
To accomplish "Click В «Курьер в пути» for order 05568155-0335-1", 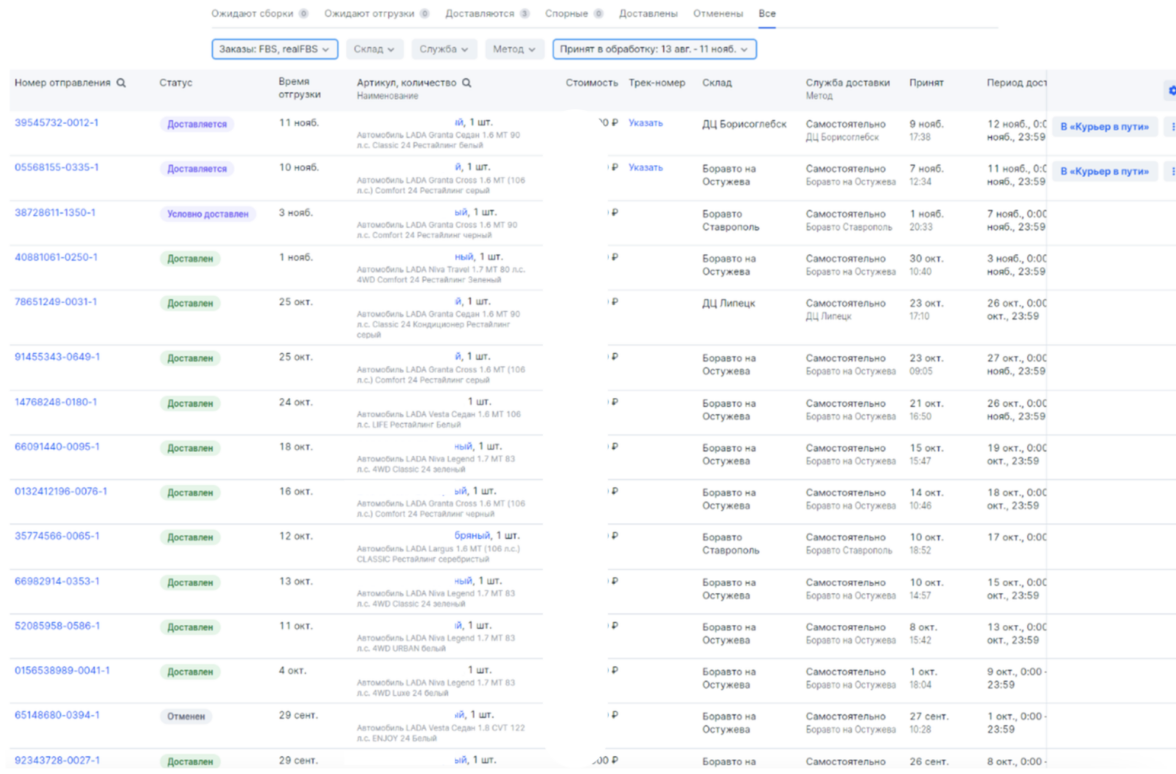I will tap(1104, 172).
